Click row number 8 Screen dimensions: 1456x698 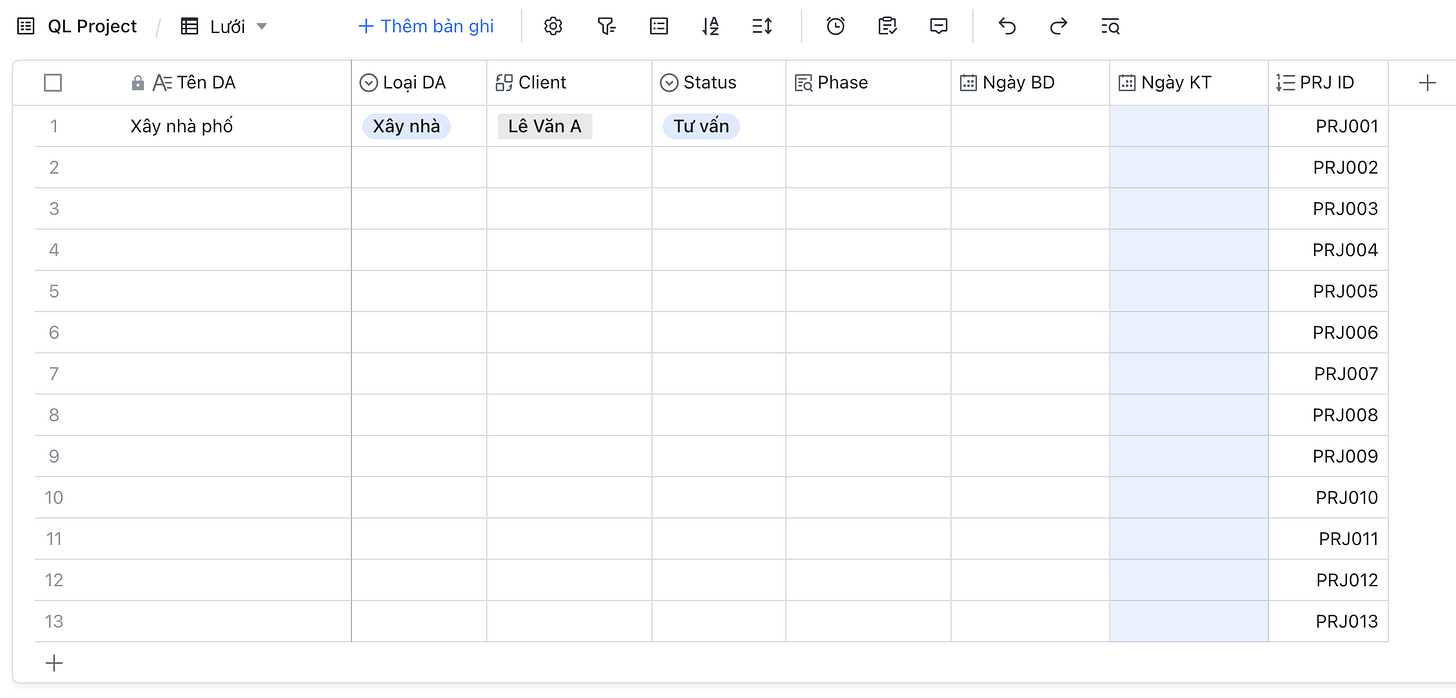click(54, 415)
